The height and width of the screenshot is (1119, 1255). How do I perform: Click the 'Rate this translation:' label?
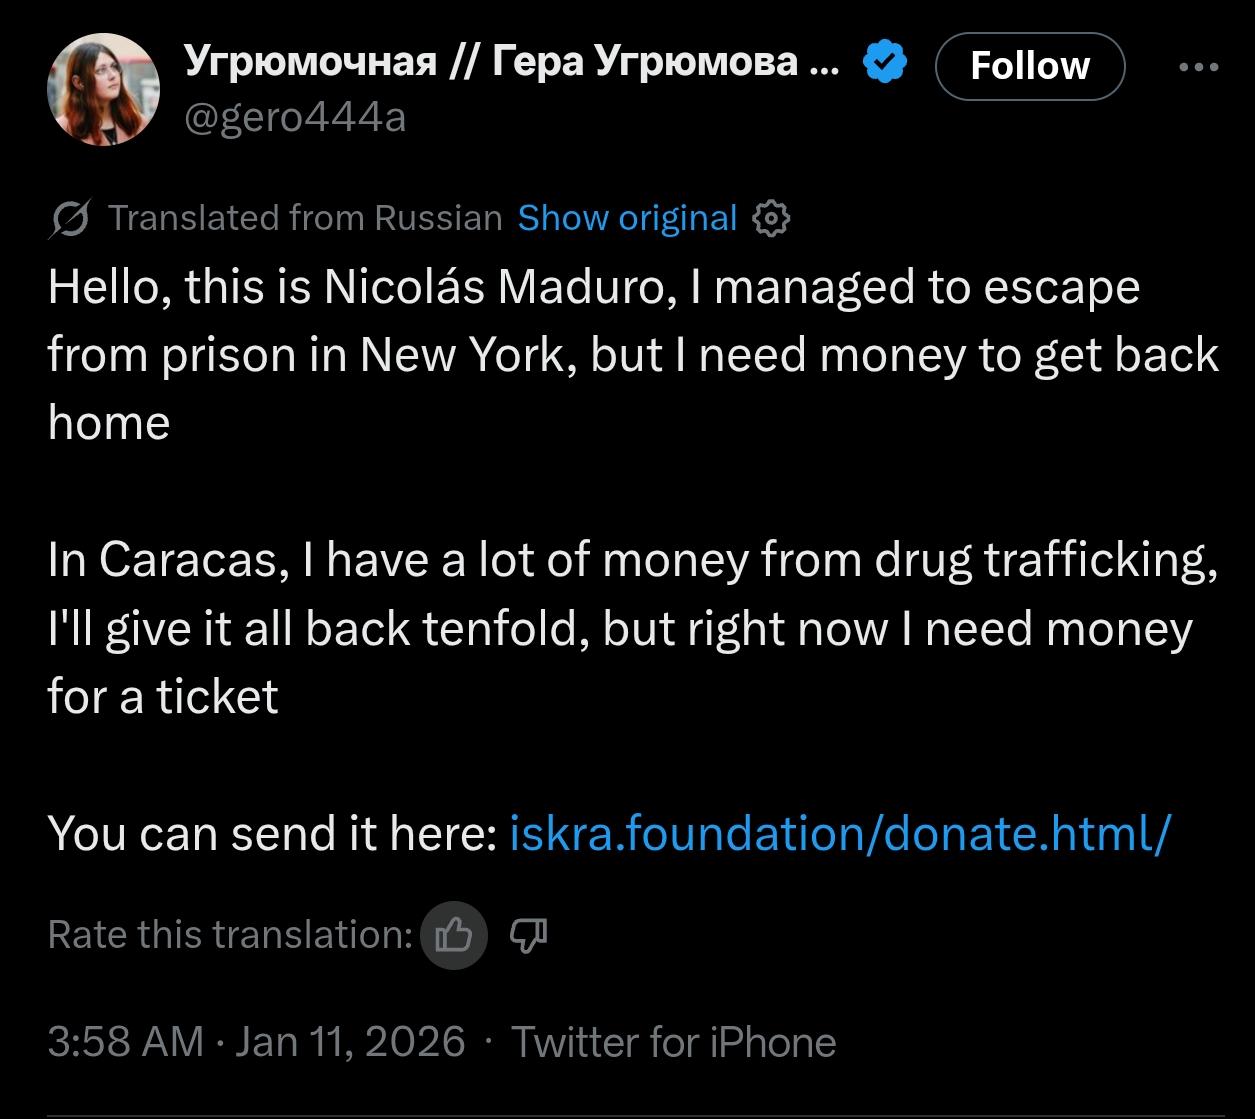click(230, 935)
